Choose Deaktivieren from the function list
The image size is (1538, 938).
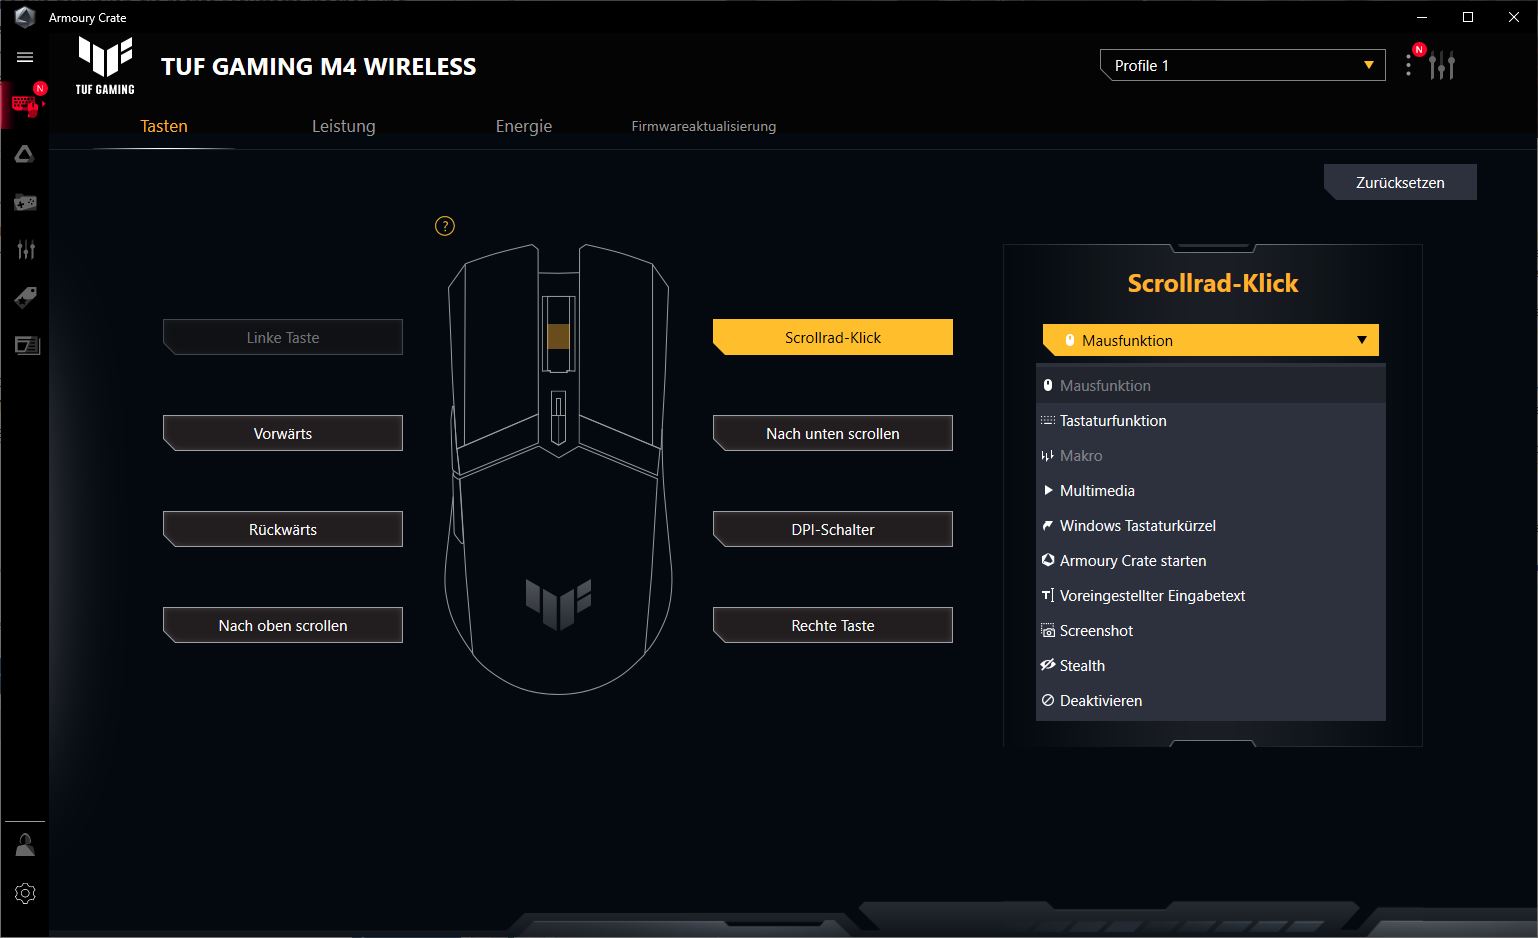pyautogui.click(x=1211, y=700)
